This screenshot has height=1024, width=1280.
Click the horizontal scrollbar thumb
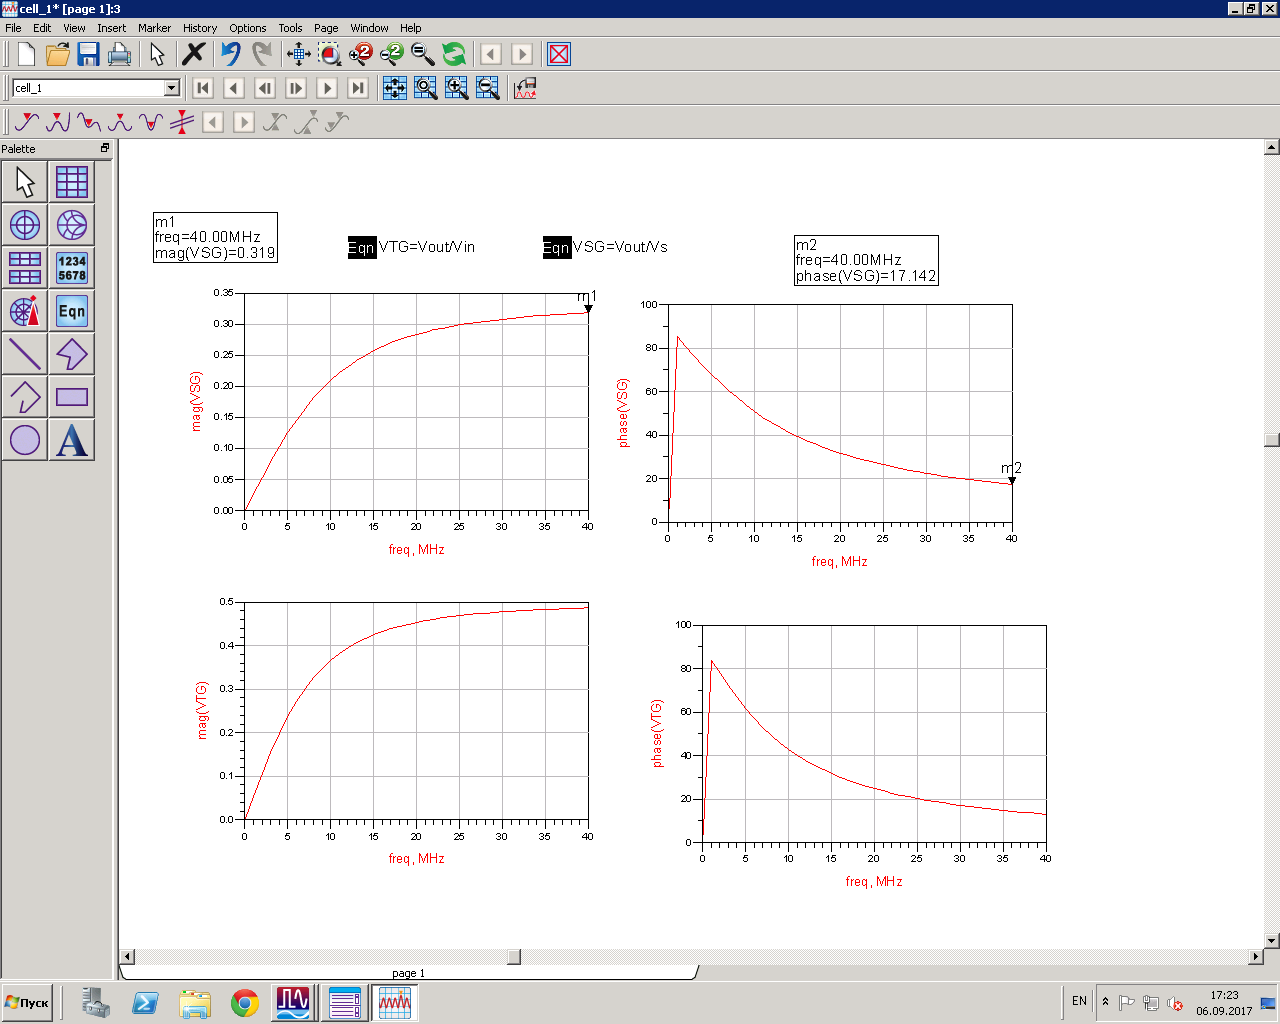click(514, 957)
